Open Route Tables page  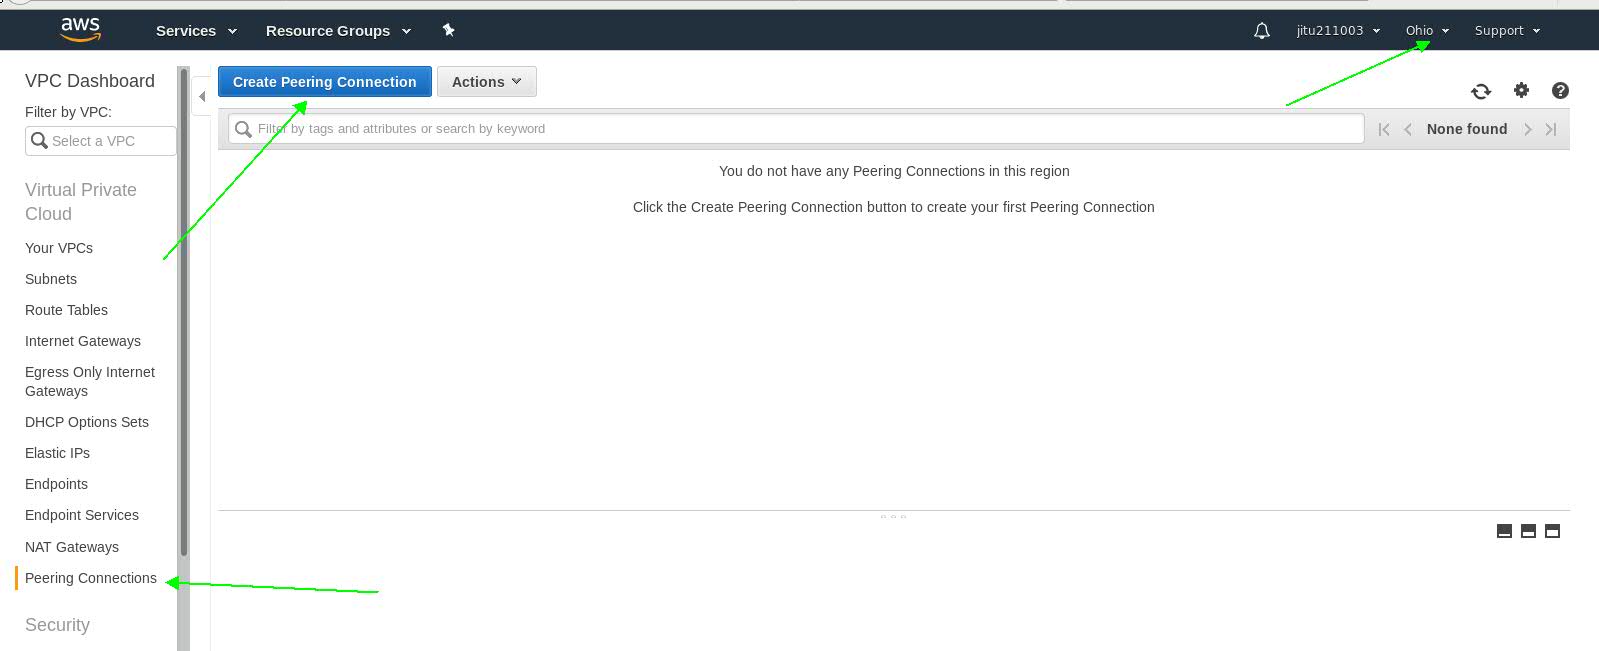(66, 310)
